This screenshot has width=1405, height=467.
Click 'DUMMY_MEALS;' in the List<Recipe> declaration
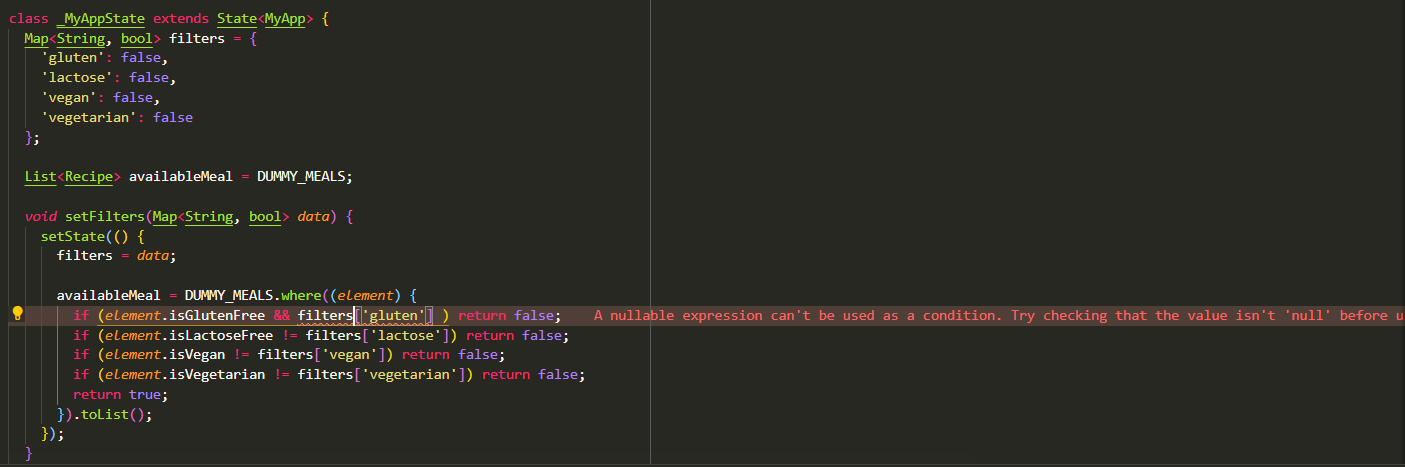pos(305,177)
